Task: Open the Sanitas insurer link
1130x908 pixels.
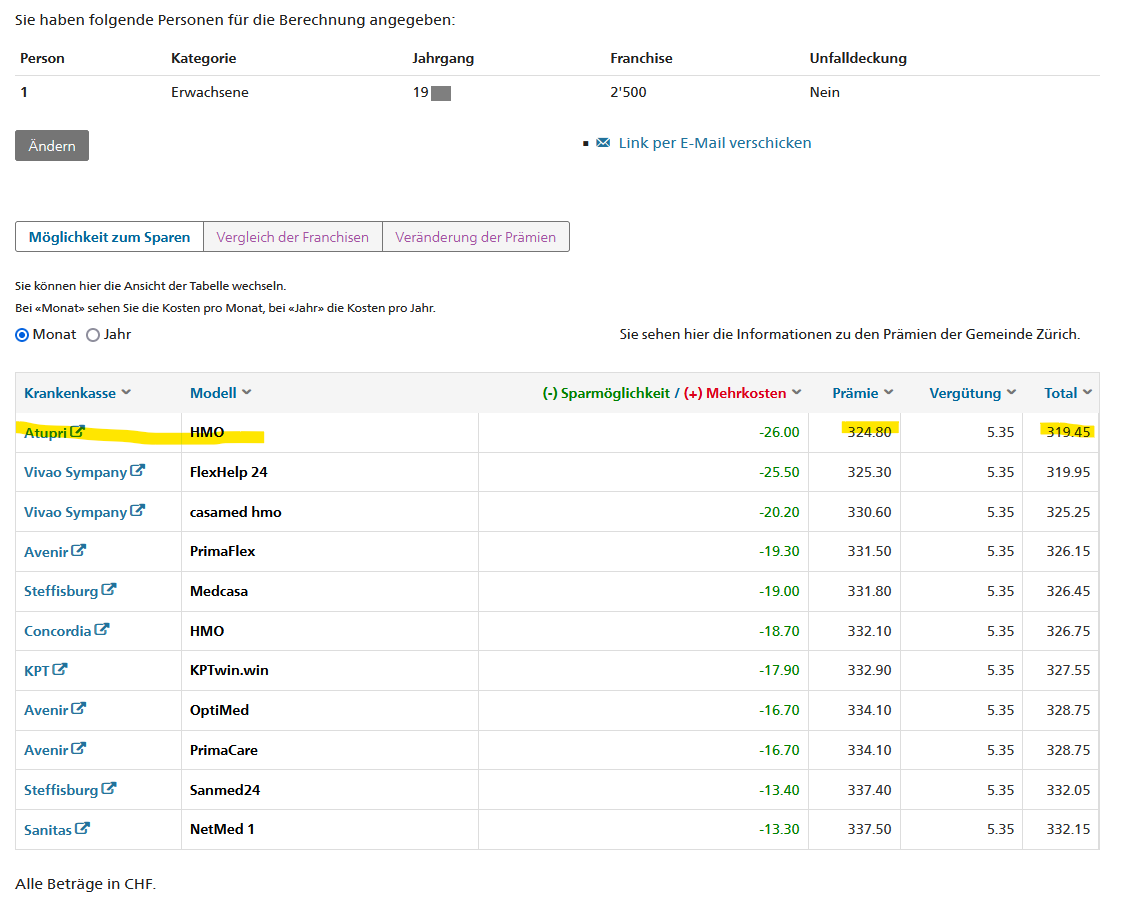Action: [48, 830]
